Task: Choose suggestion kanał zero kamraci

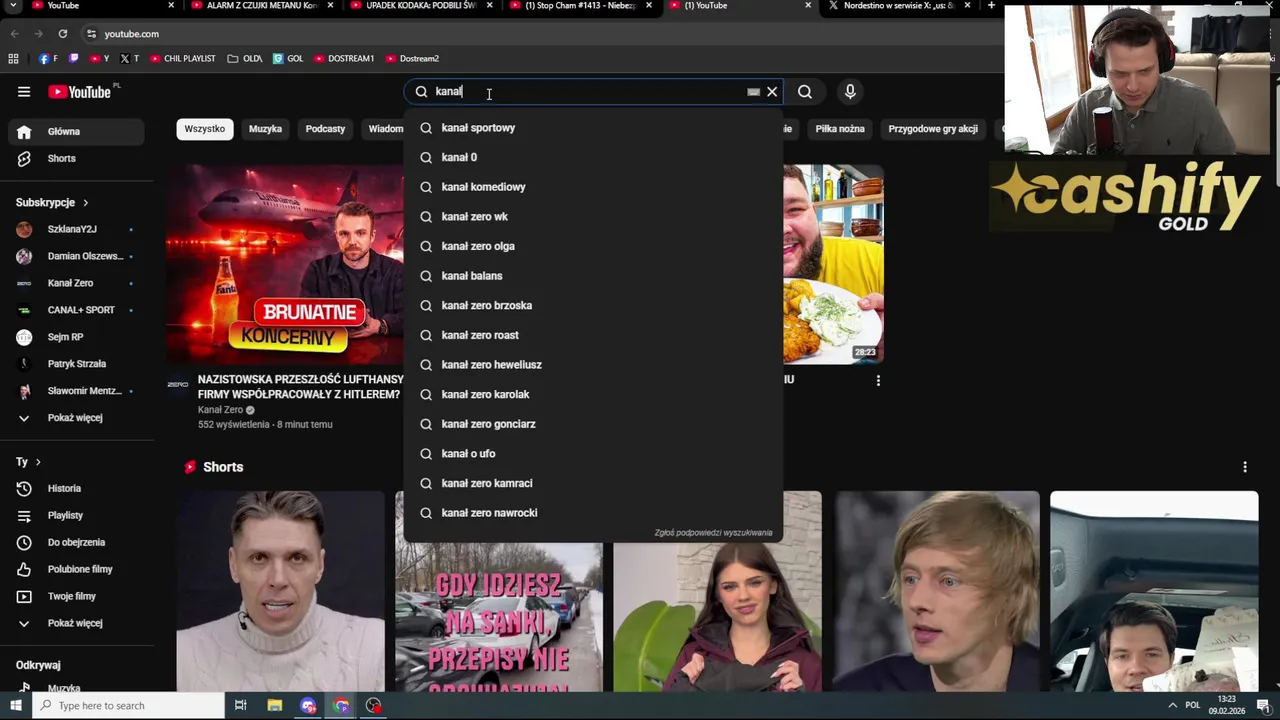Action: pyautogui.click(x=593, y=484)
